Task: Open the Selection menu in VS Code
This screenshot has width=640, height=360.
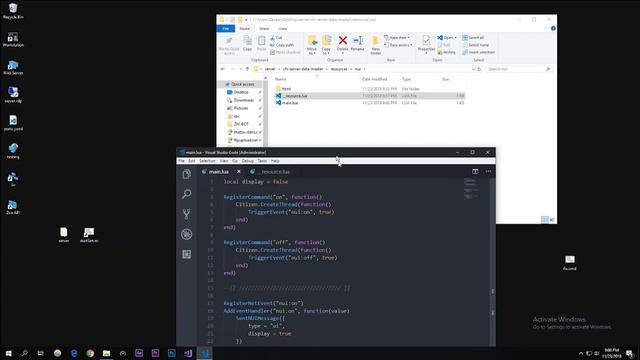Action: [207, 161]
